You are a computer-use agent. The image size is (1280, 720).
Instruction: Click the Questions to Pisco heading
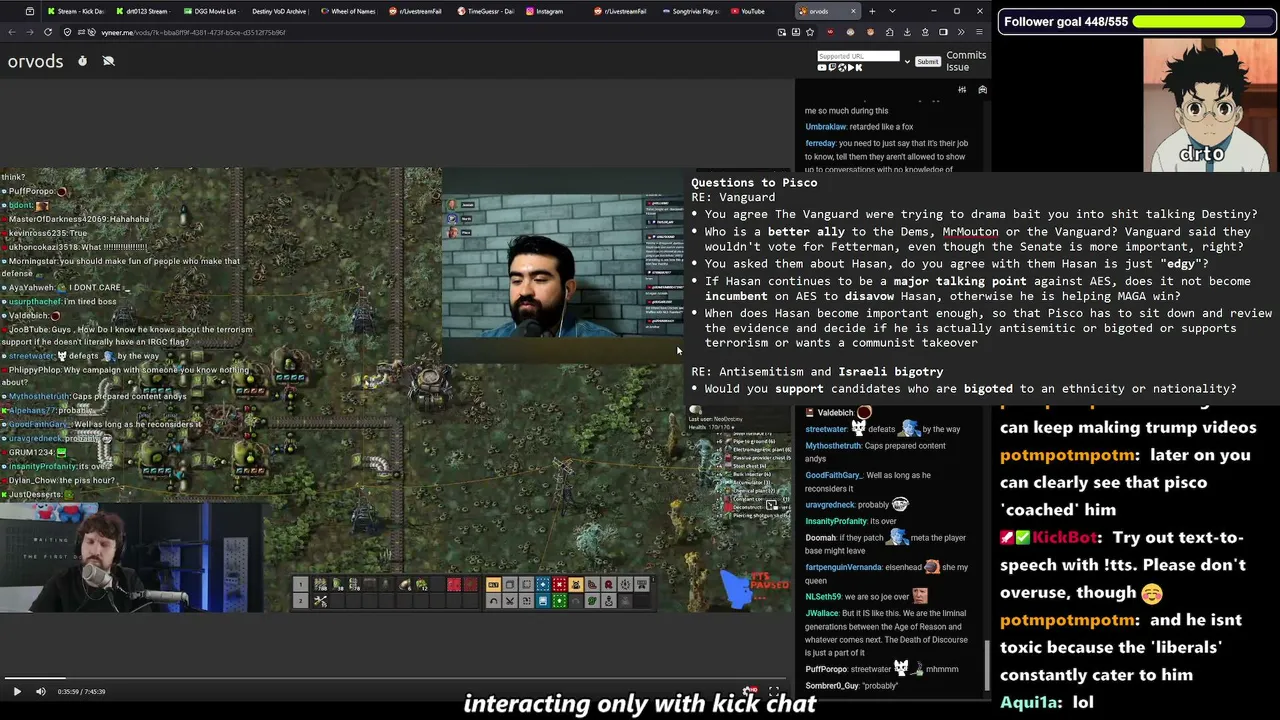click(x=754, y=182)
